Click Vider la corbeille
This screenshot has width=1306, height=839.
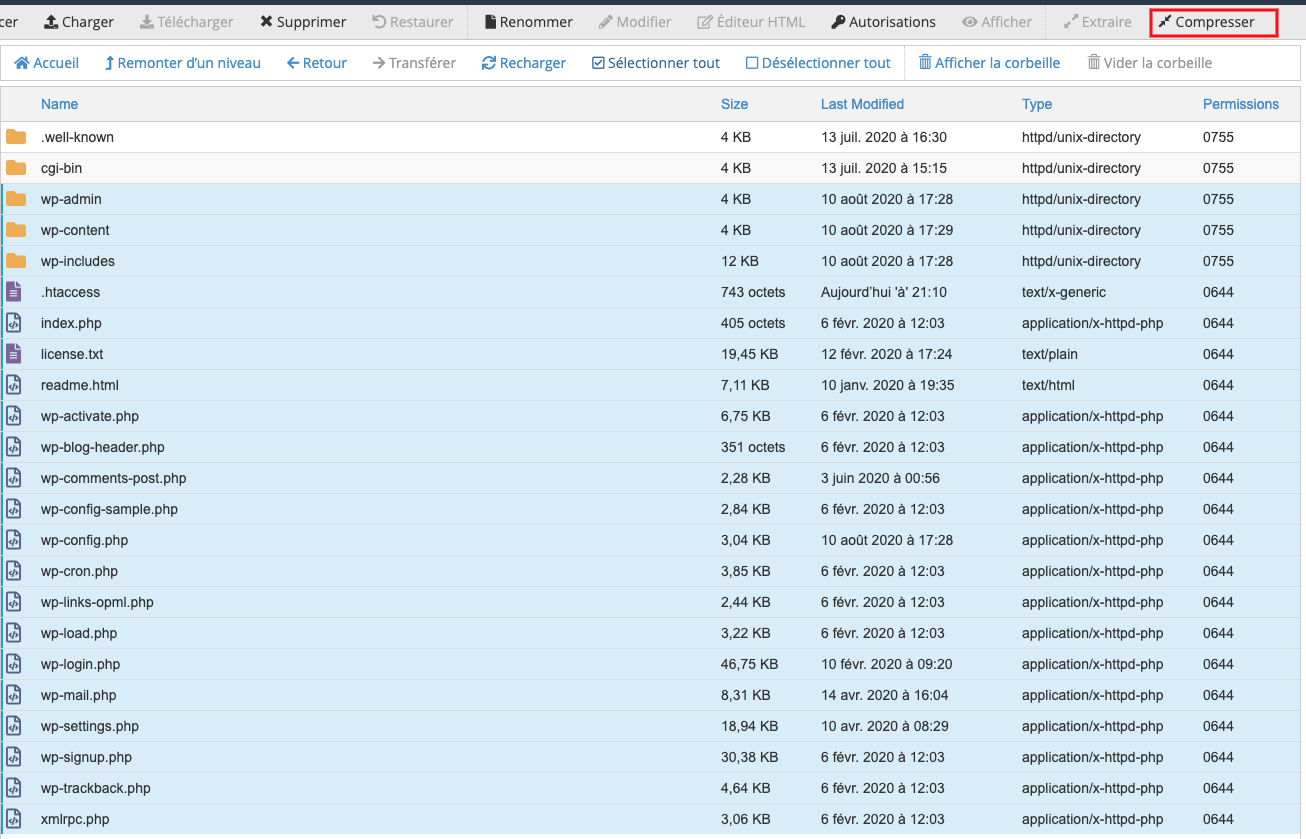(1149, 63)
